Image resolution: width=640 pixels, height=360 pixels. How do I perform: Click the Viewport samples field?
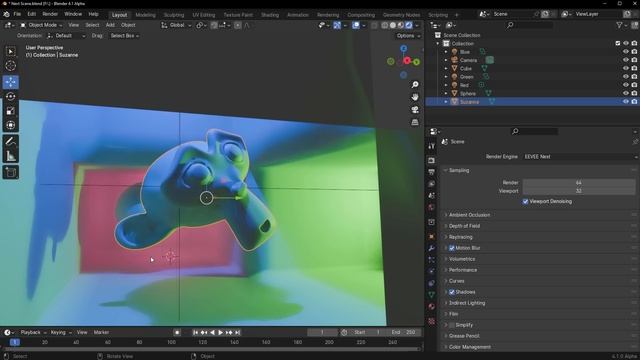(579, 191)
